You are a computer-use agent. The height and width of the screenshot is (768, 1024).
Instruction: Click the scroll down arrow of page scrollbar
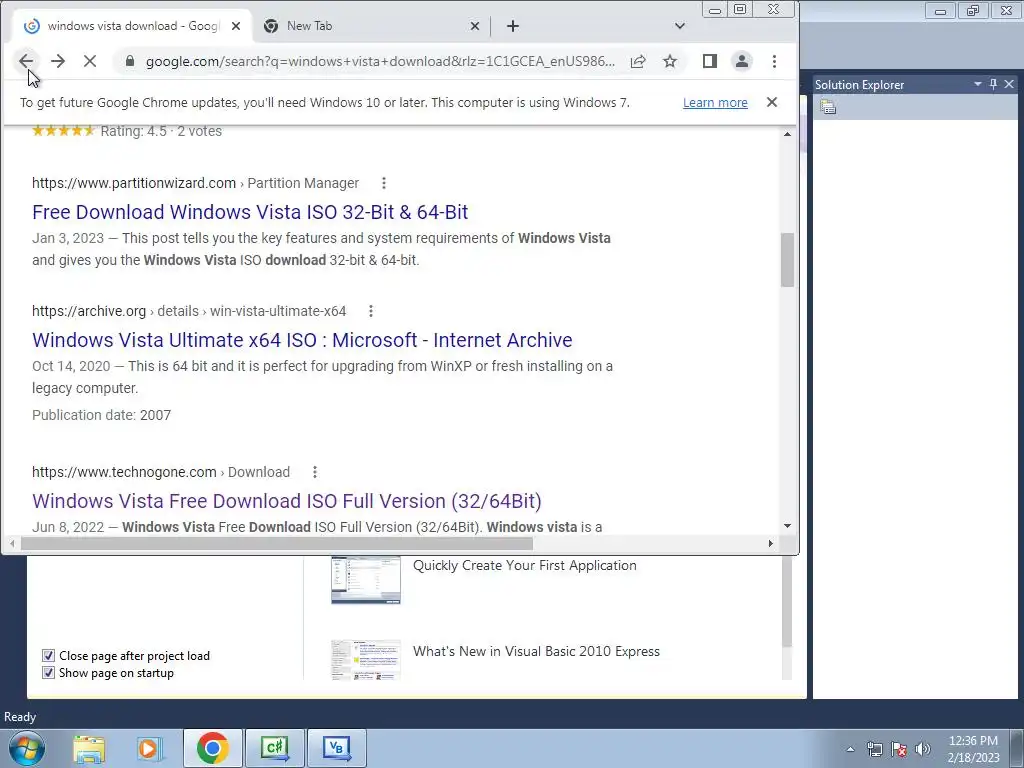[788, 526]
